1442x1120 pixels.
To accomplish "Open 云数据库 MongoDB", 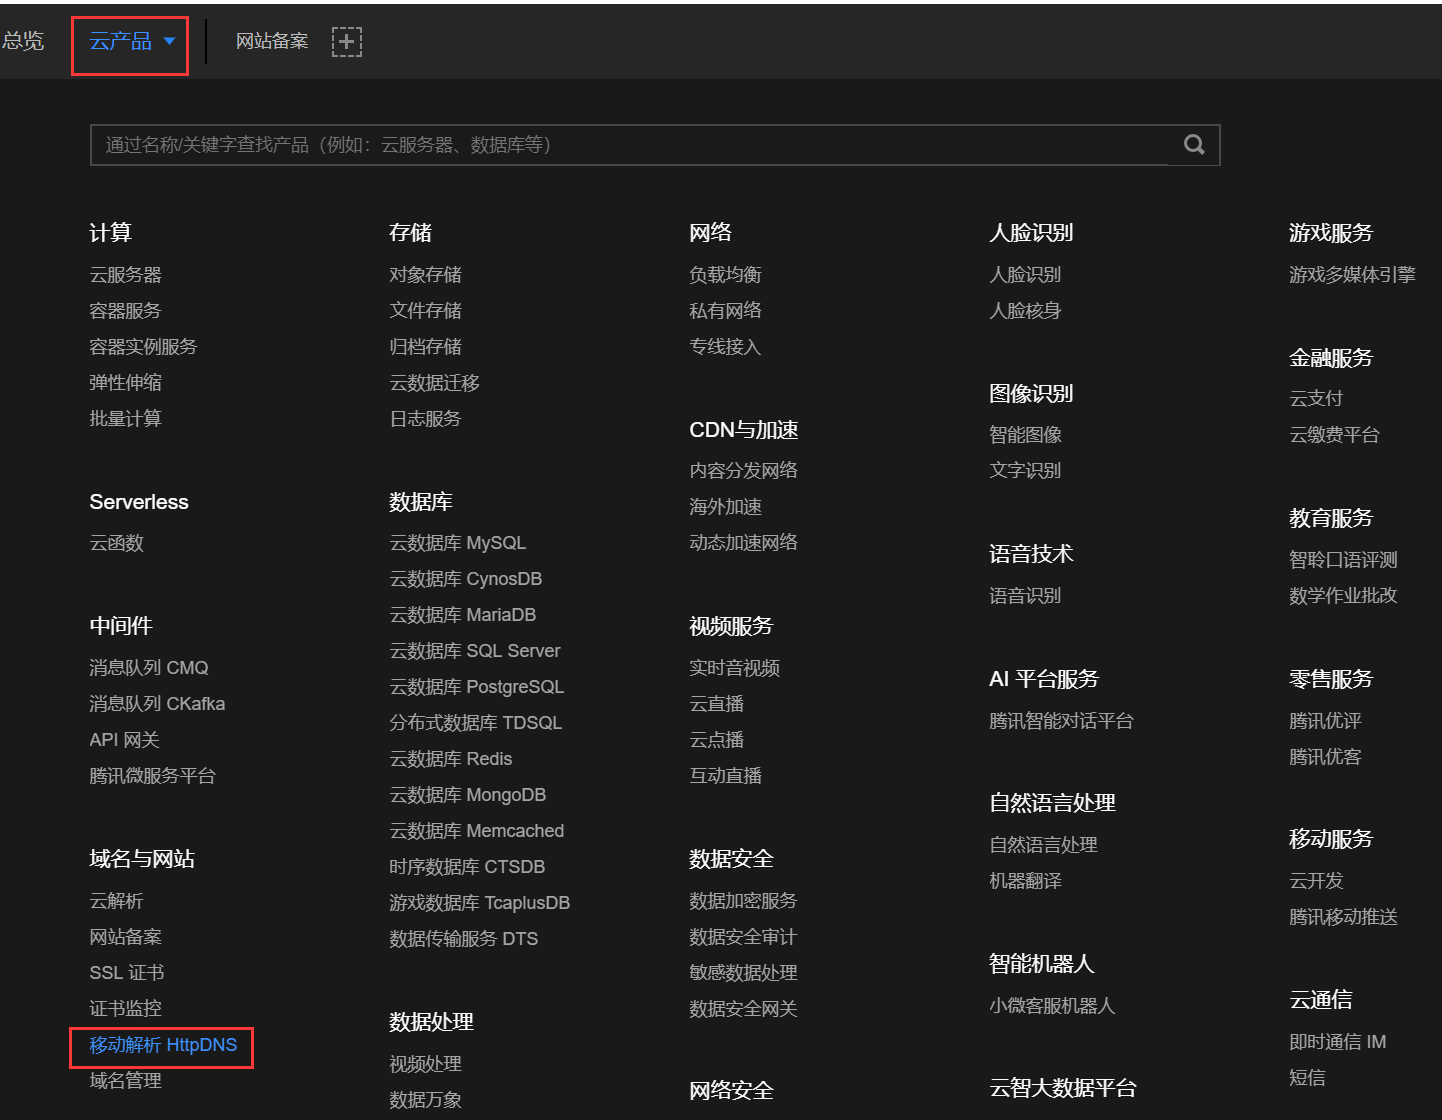I will point(468,795).
